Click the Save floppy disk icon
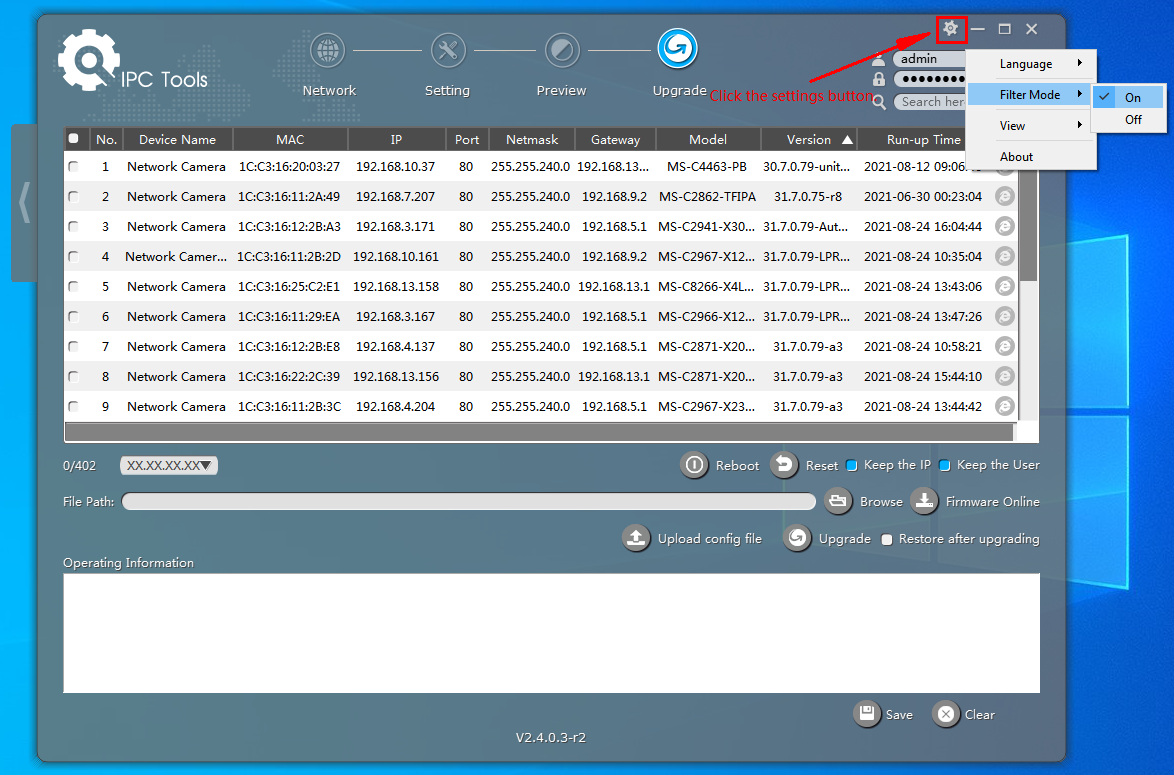 [867, 714]
